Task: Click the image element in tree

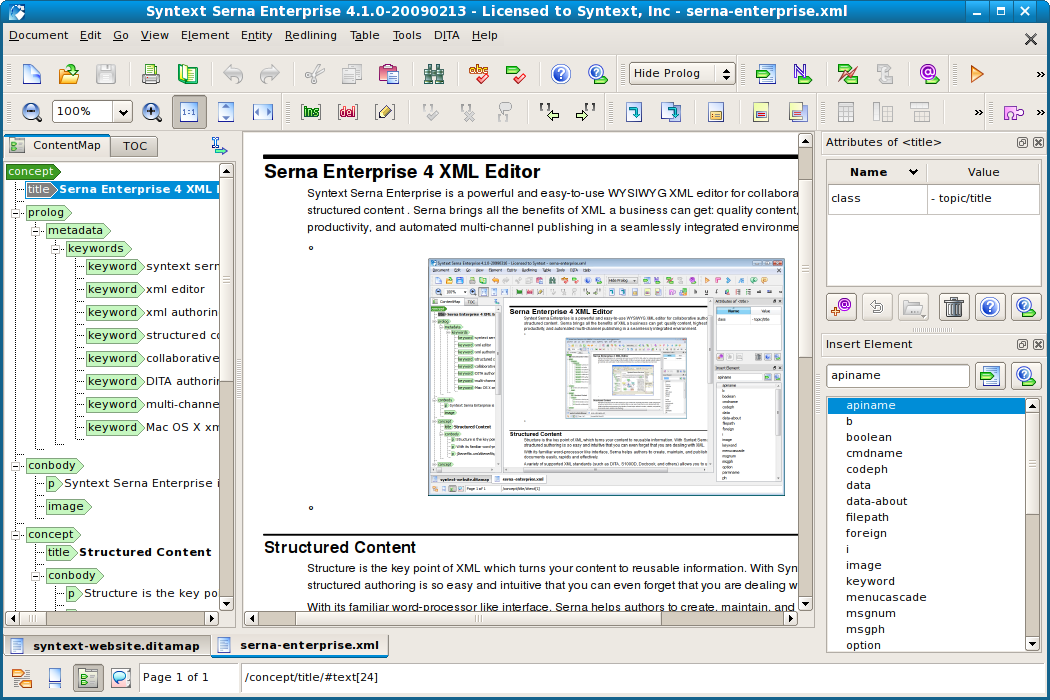Action: click(x=66, y=506)
